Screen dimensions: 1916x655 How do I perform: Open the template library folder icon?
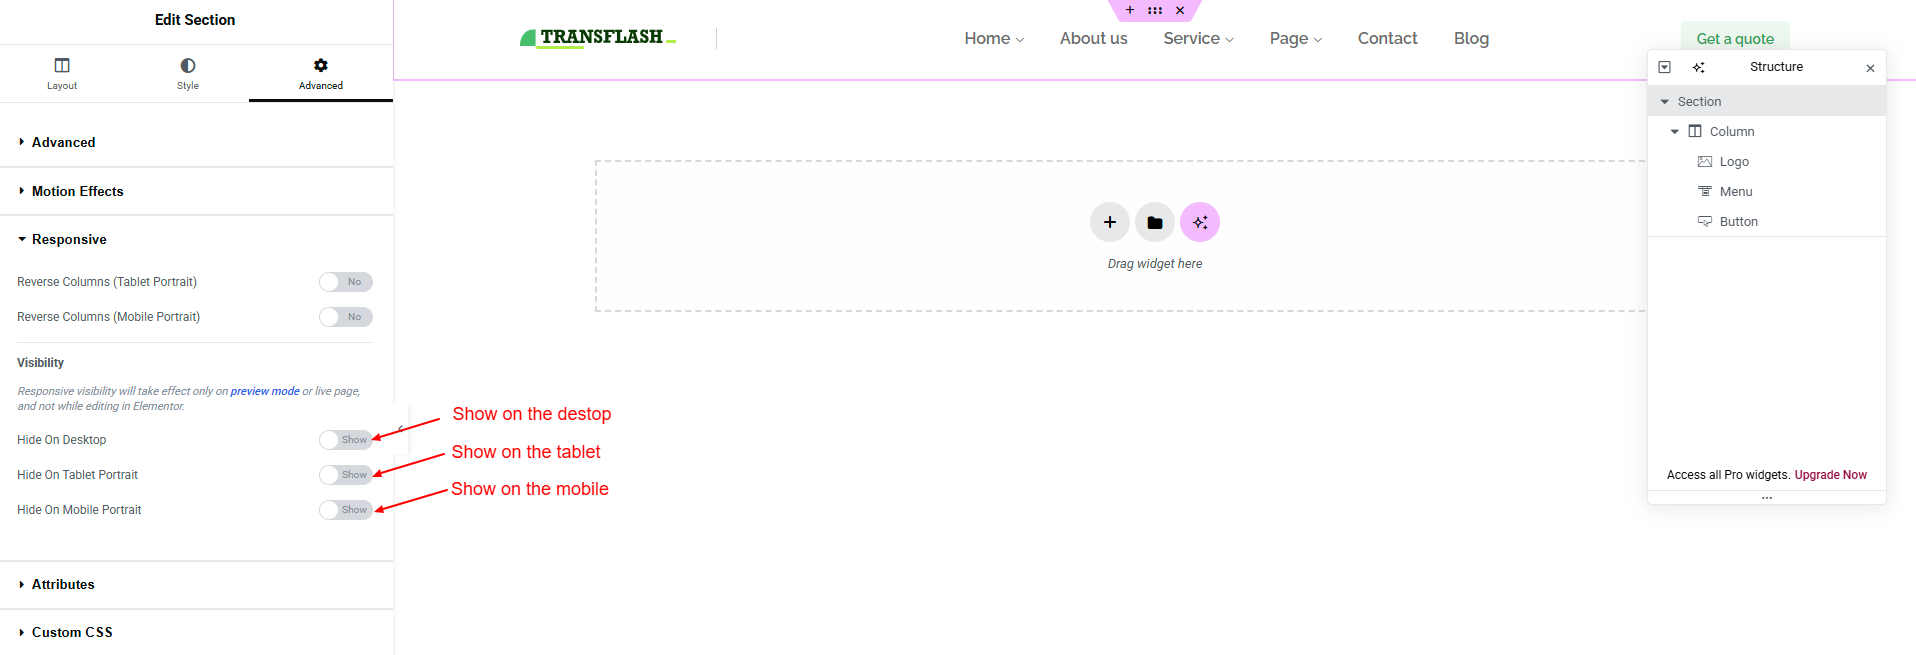pos(1154,222)
